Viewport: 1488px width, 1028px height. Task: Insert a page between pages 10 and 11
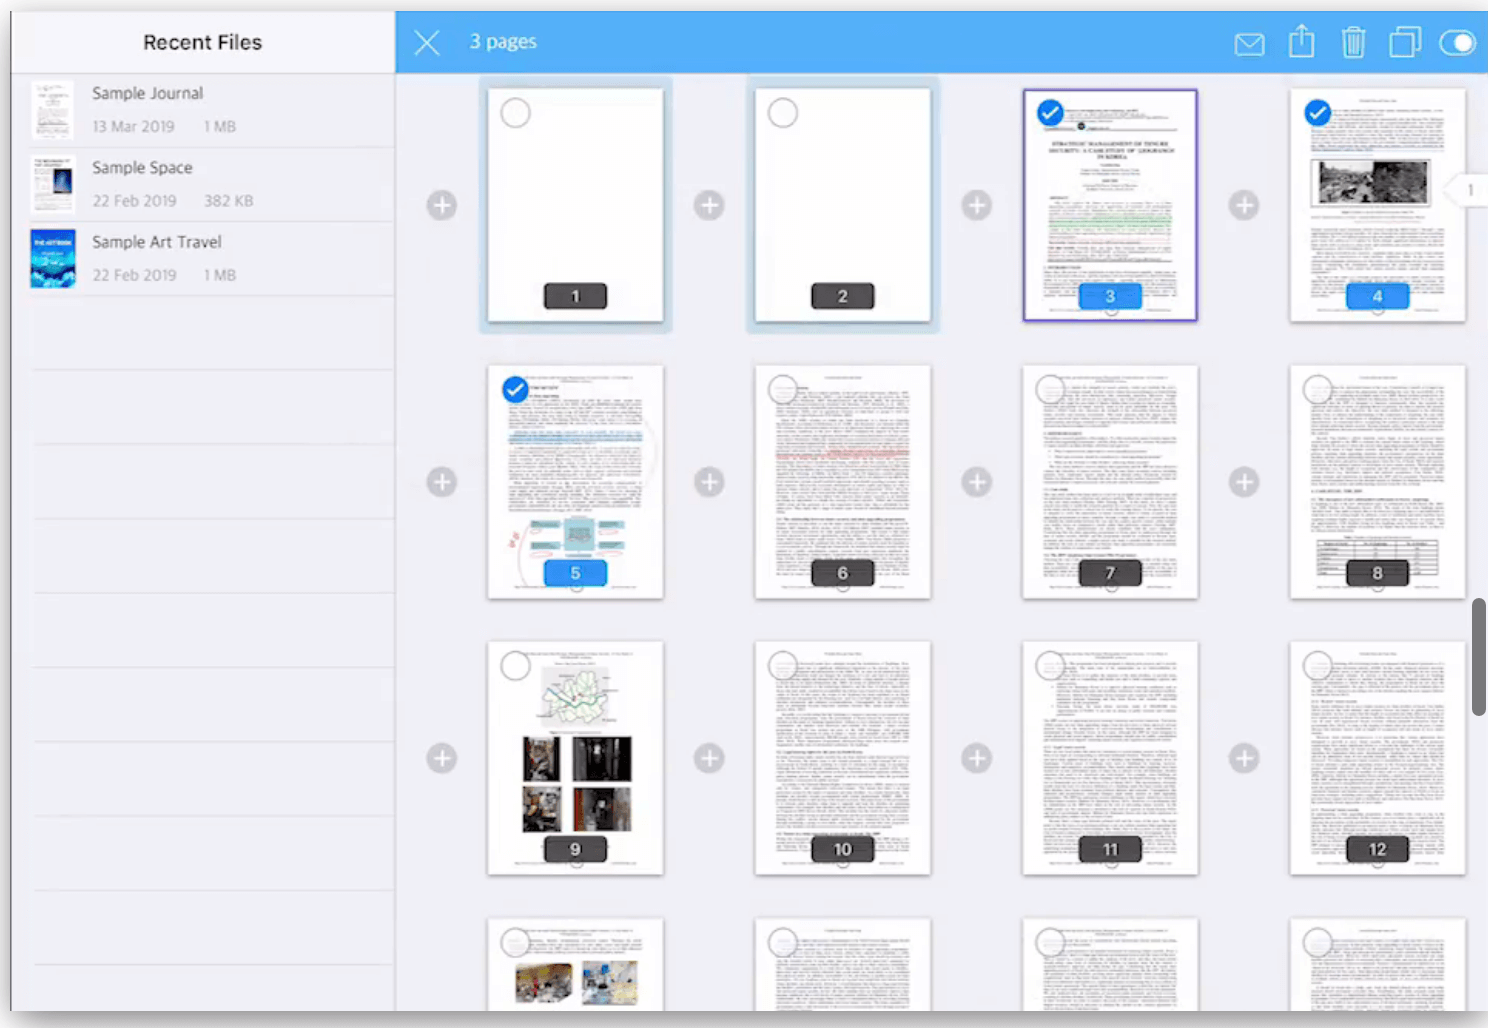pos(977,758)
